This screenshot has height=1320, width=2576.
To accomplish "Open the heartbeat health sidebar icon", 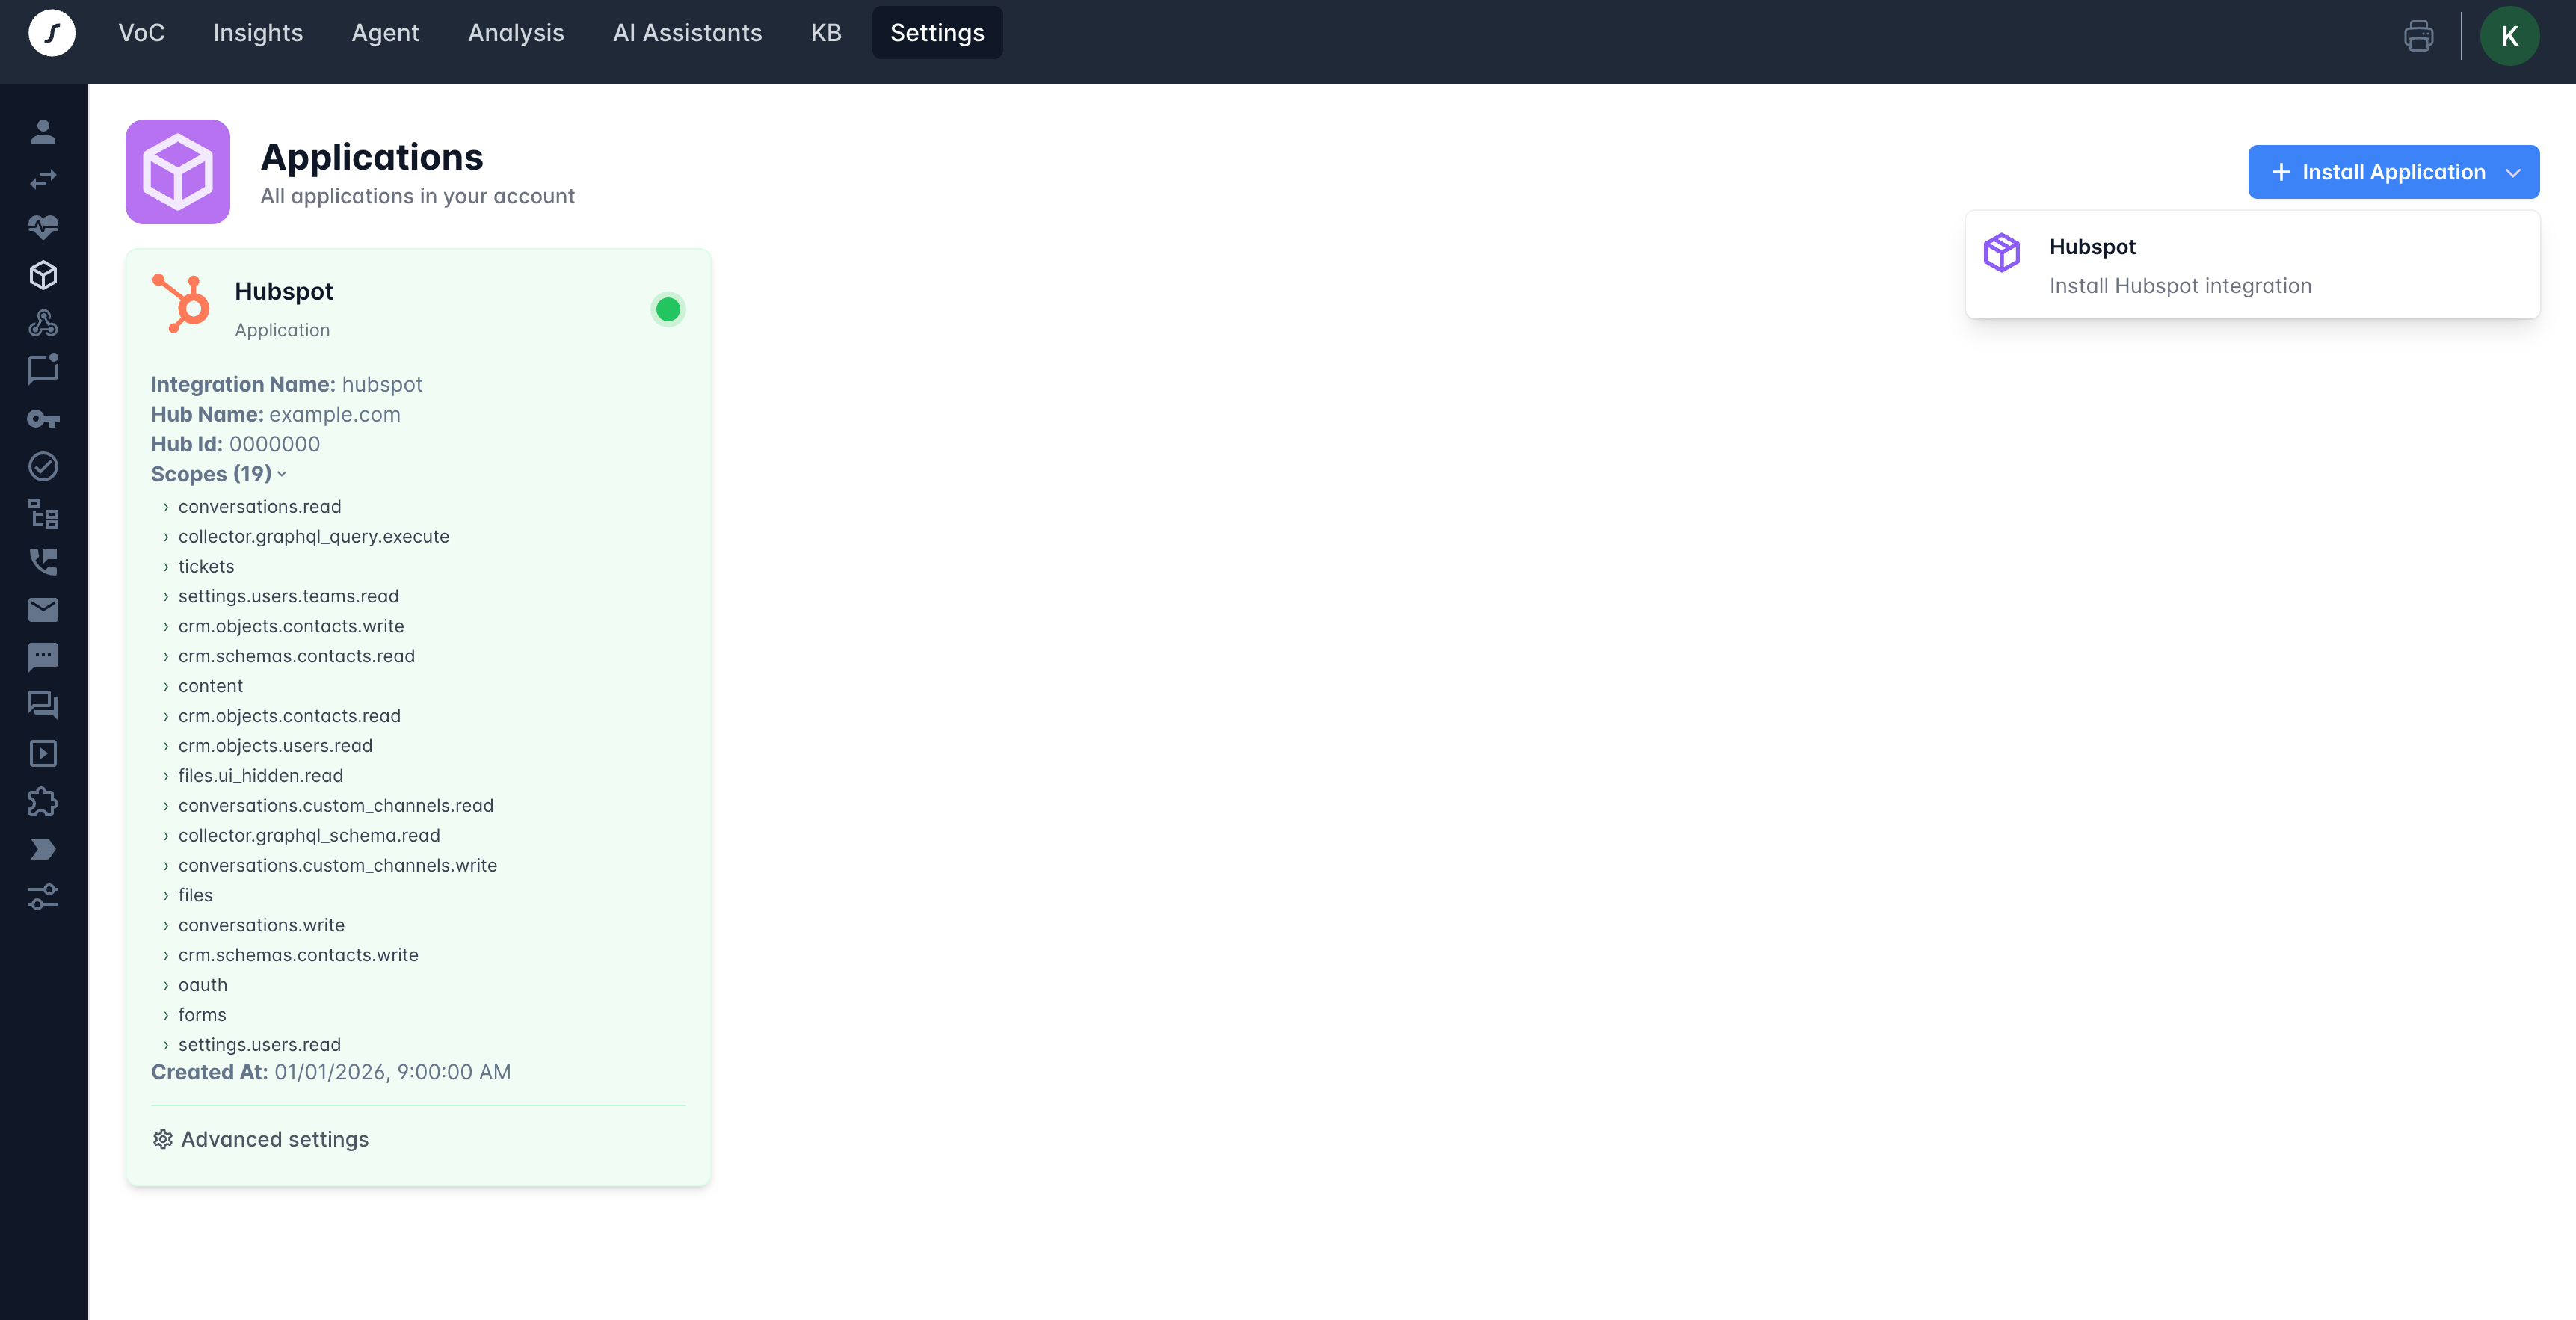I will [x=43, y=227].
